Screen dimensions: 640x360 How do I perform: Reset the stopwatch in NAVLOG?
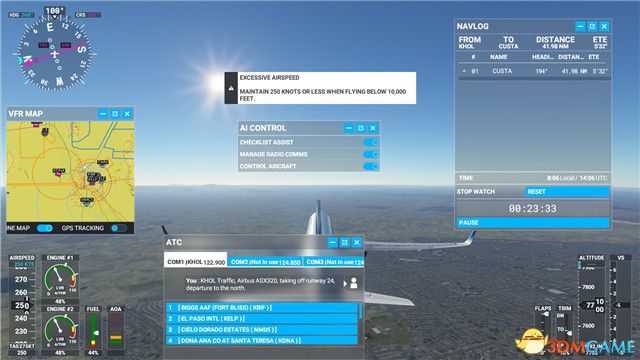[567, 191]
